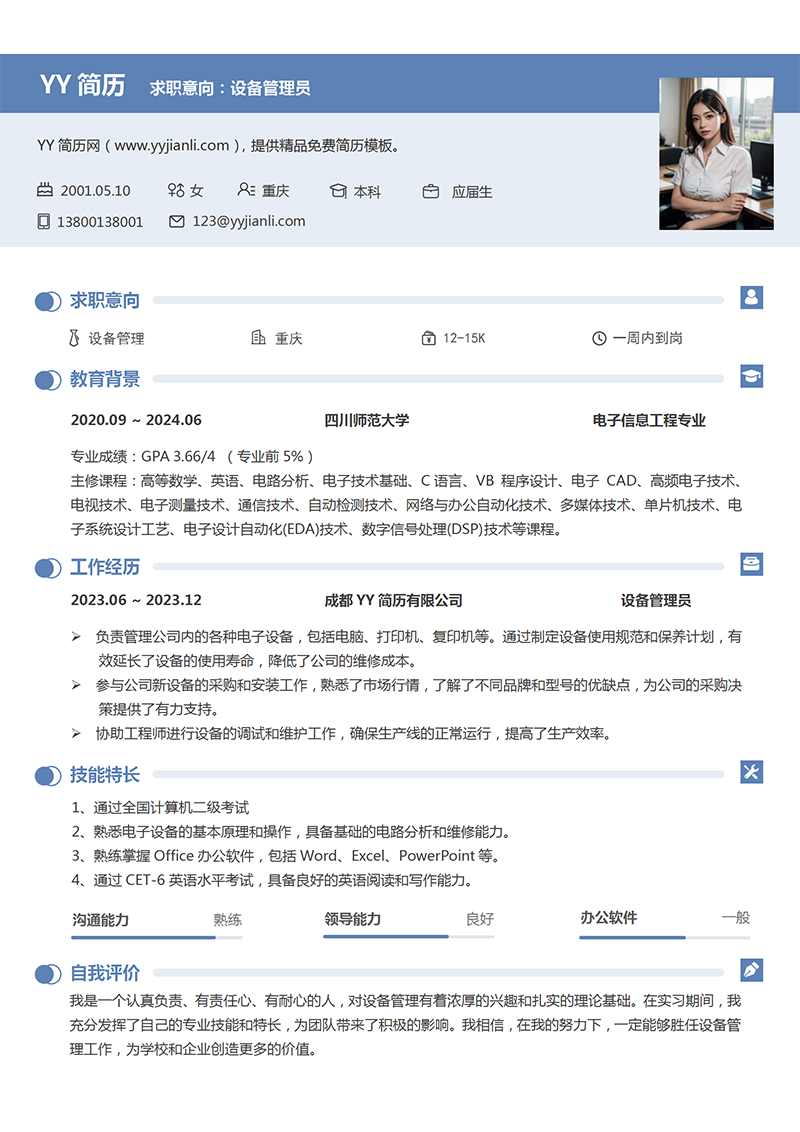Click the money bag icon beside 12-15K
This screenshot has height=1132, width=800.
tap(428, 338)
